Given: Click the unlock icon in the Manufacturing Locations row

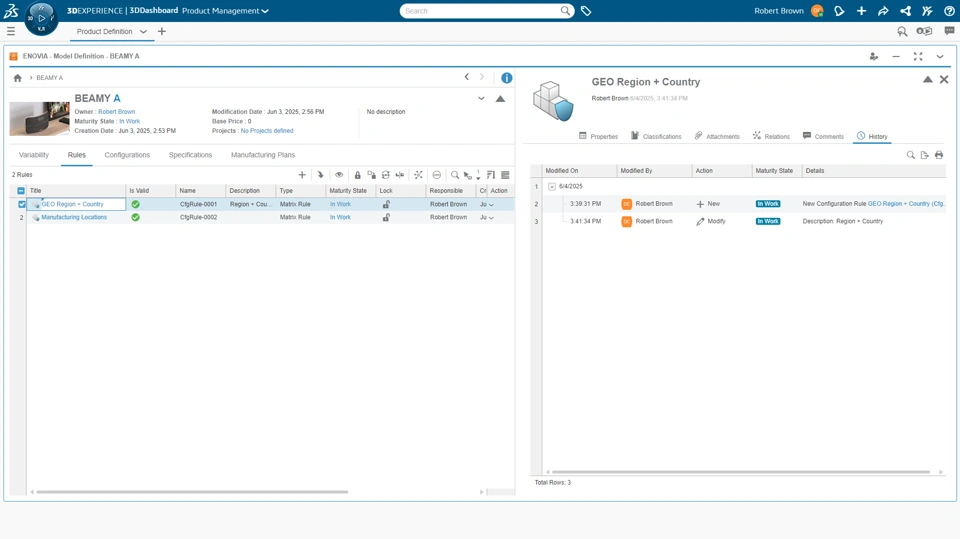Looking at the screenshot, I should point(386,217).
